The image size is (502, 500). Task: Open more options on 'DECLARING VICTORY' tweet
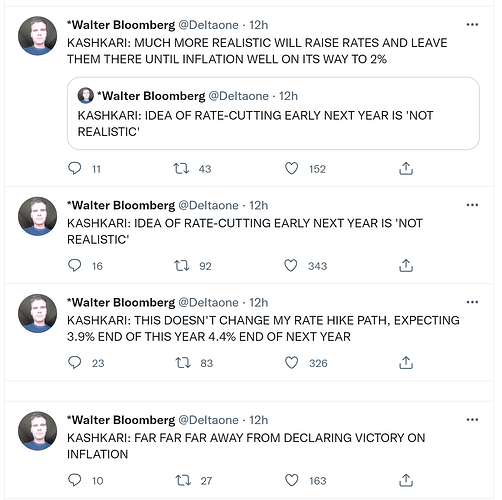coord(472,420)
